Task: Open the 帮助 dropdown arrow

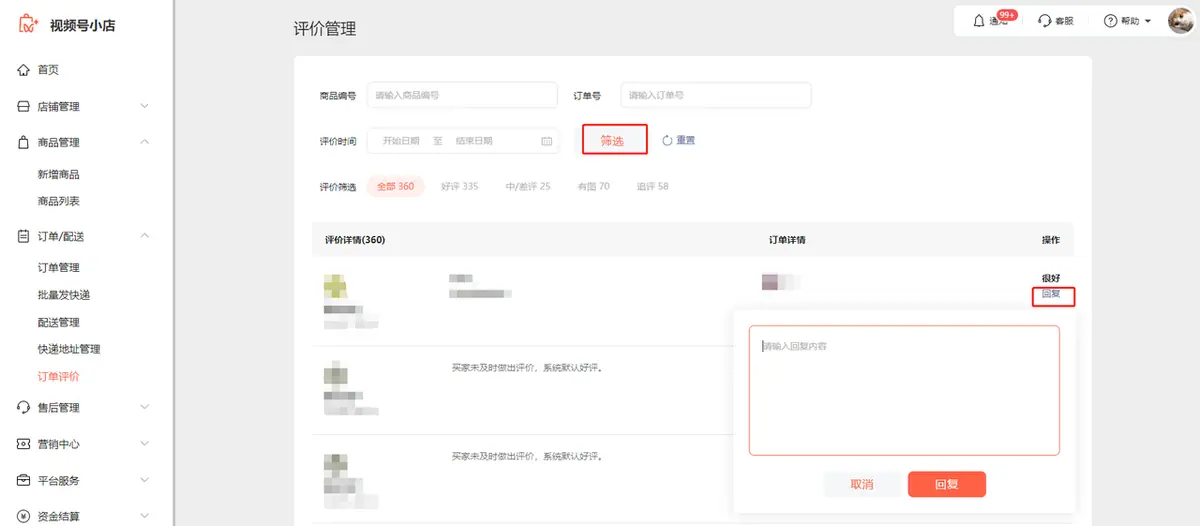Action: pyautogui.click(x=1148, y=21)
